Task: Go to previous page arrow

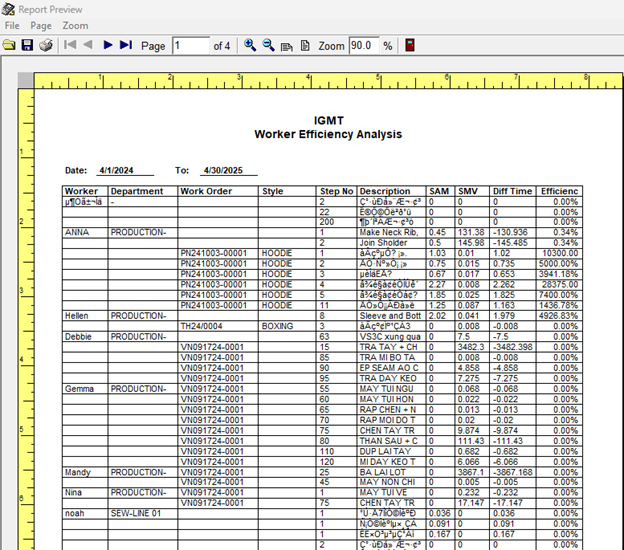Action: 88,45
